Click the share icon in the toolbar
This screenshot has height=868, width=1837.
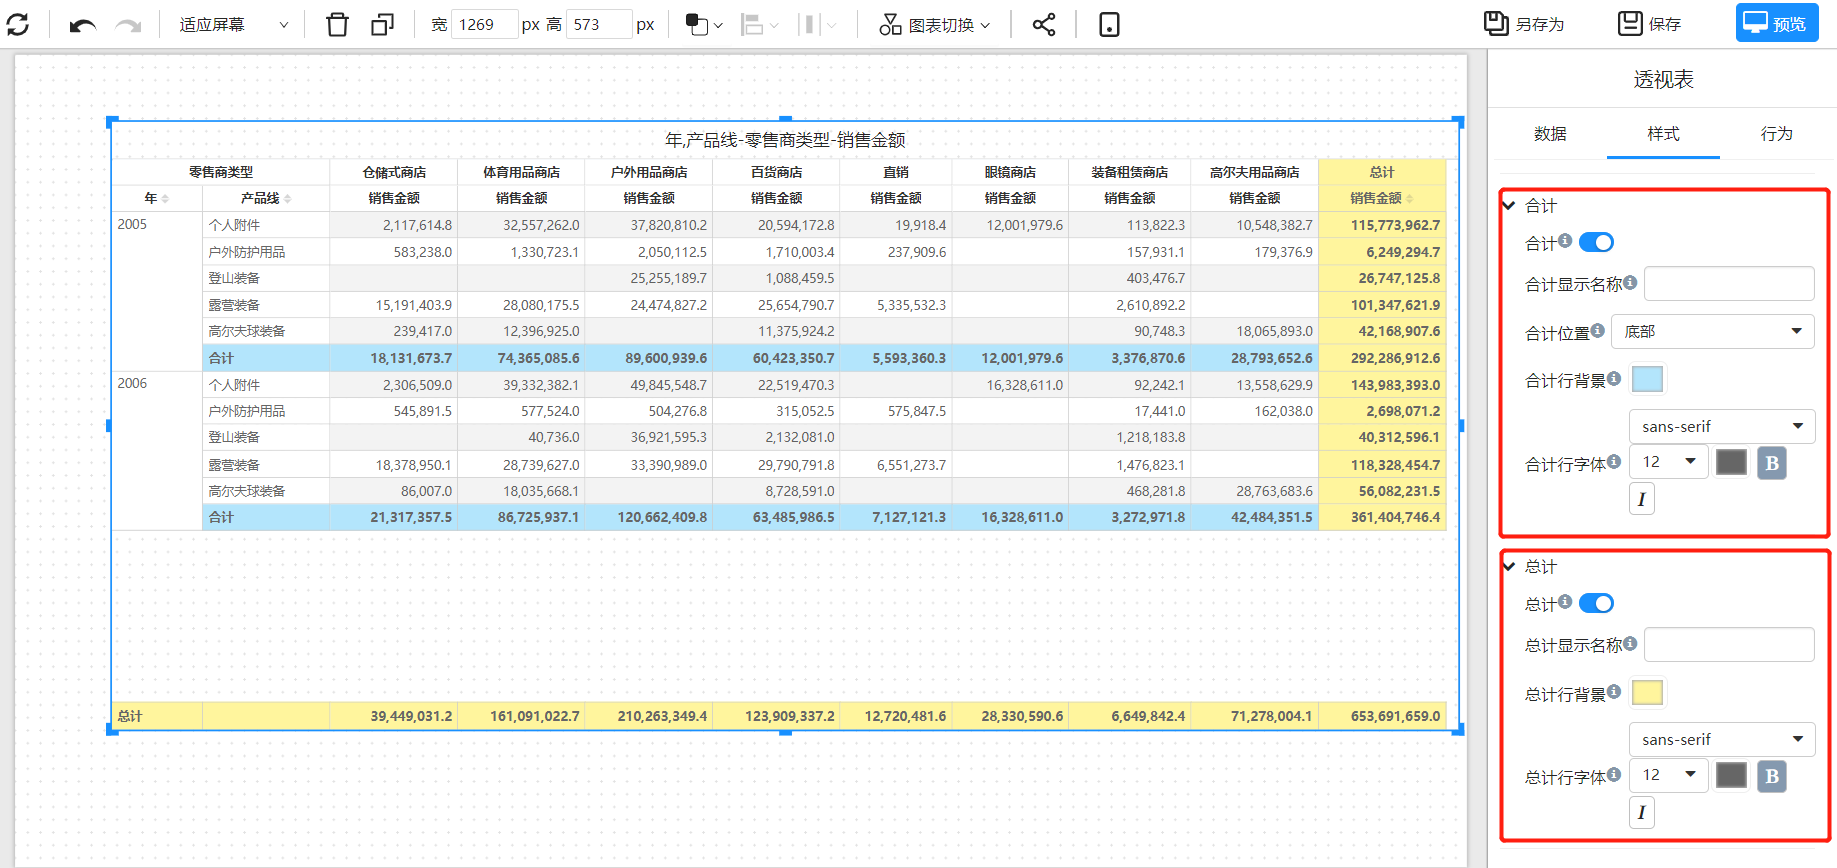point(1044,24)
